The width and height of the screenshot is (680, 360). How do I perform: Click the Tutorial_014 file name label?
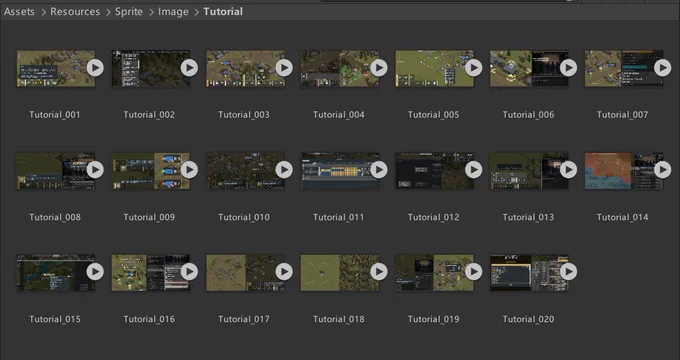point(622,217)
